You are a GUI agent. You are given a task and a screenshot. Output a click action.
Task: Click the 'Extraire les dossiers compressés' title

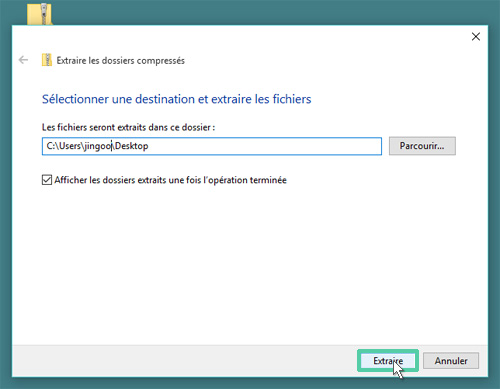click(120, 61)
